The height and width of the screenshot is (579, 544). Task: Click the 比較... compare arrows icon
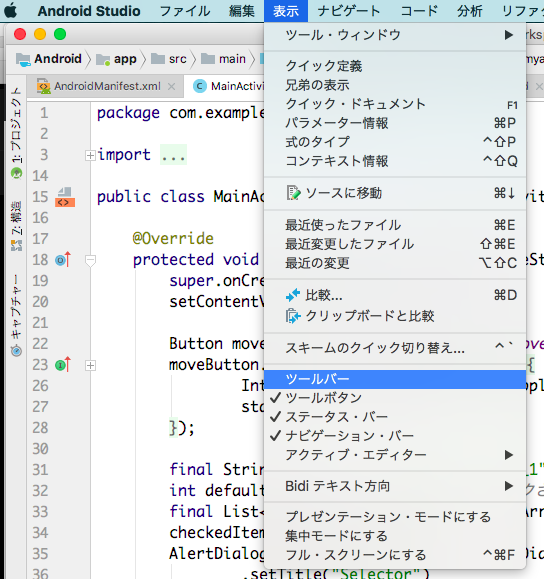(293, 295)
